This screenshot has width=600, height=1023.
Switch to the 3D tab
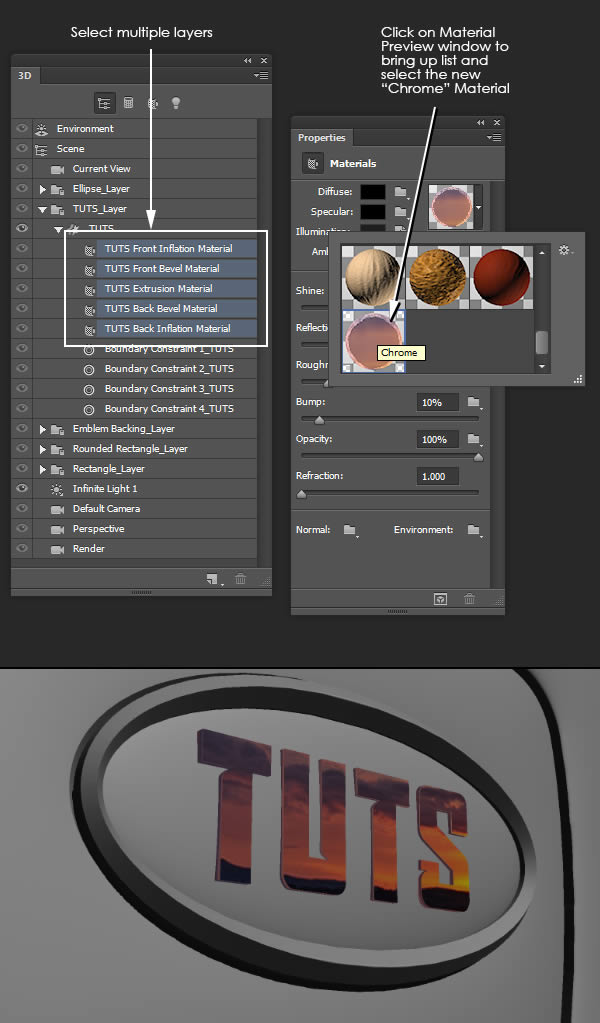25,76
